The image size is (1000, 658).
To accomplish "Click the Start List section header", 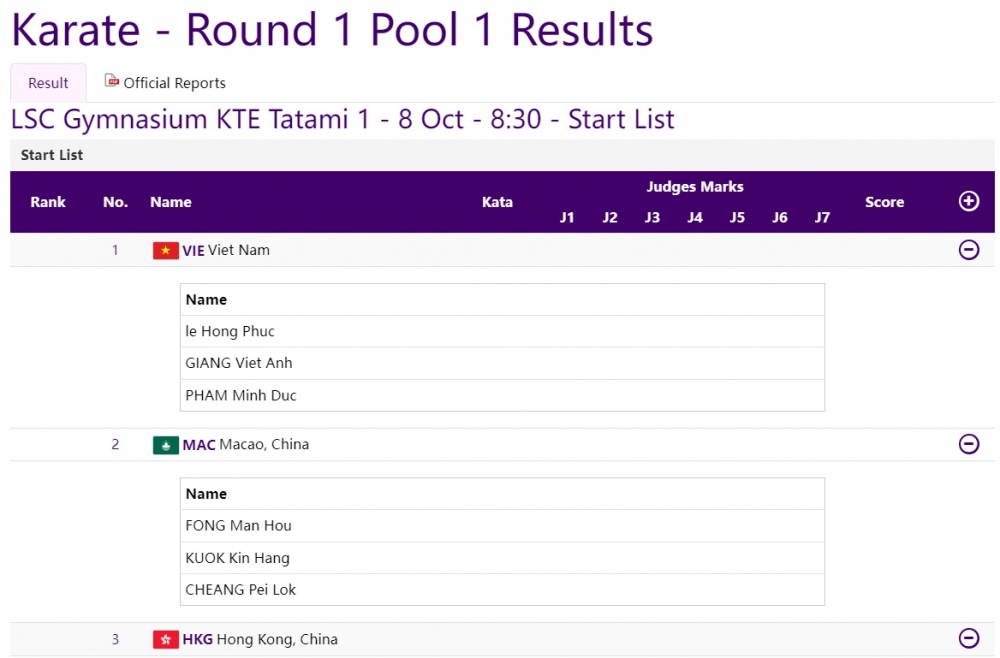I will [x=52, y=155].
